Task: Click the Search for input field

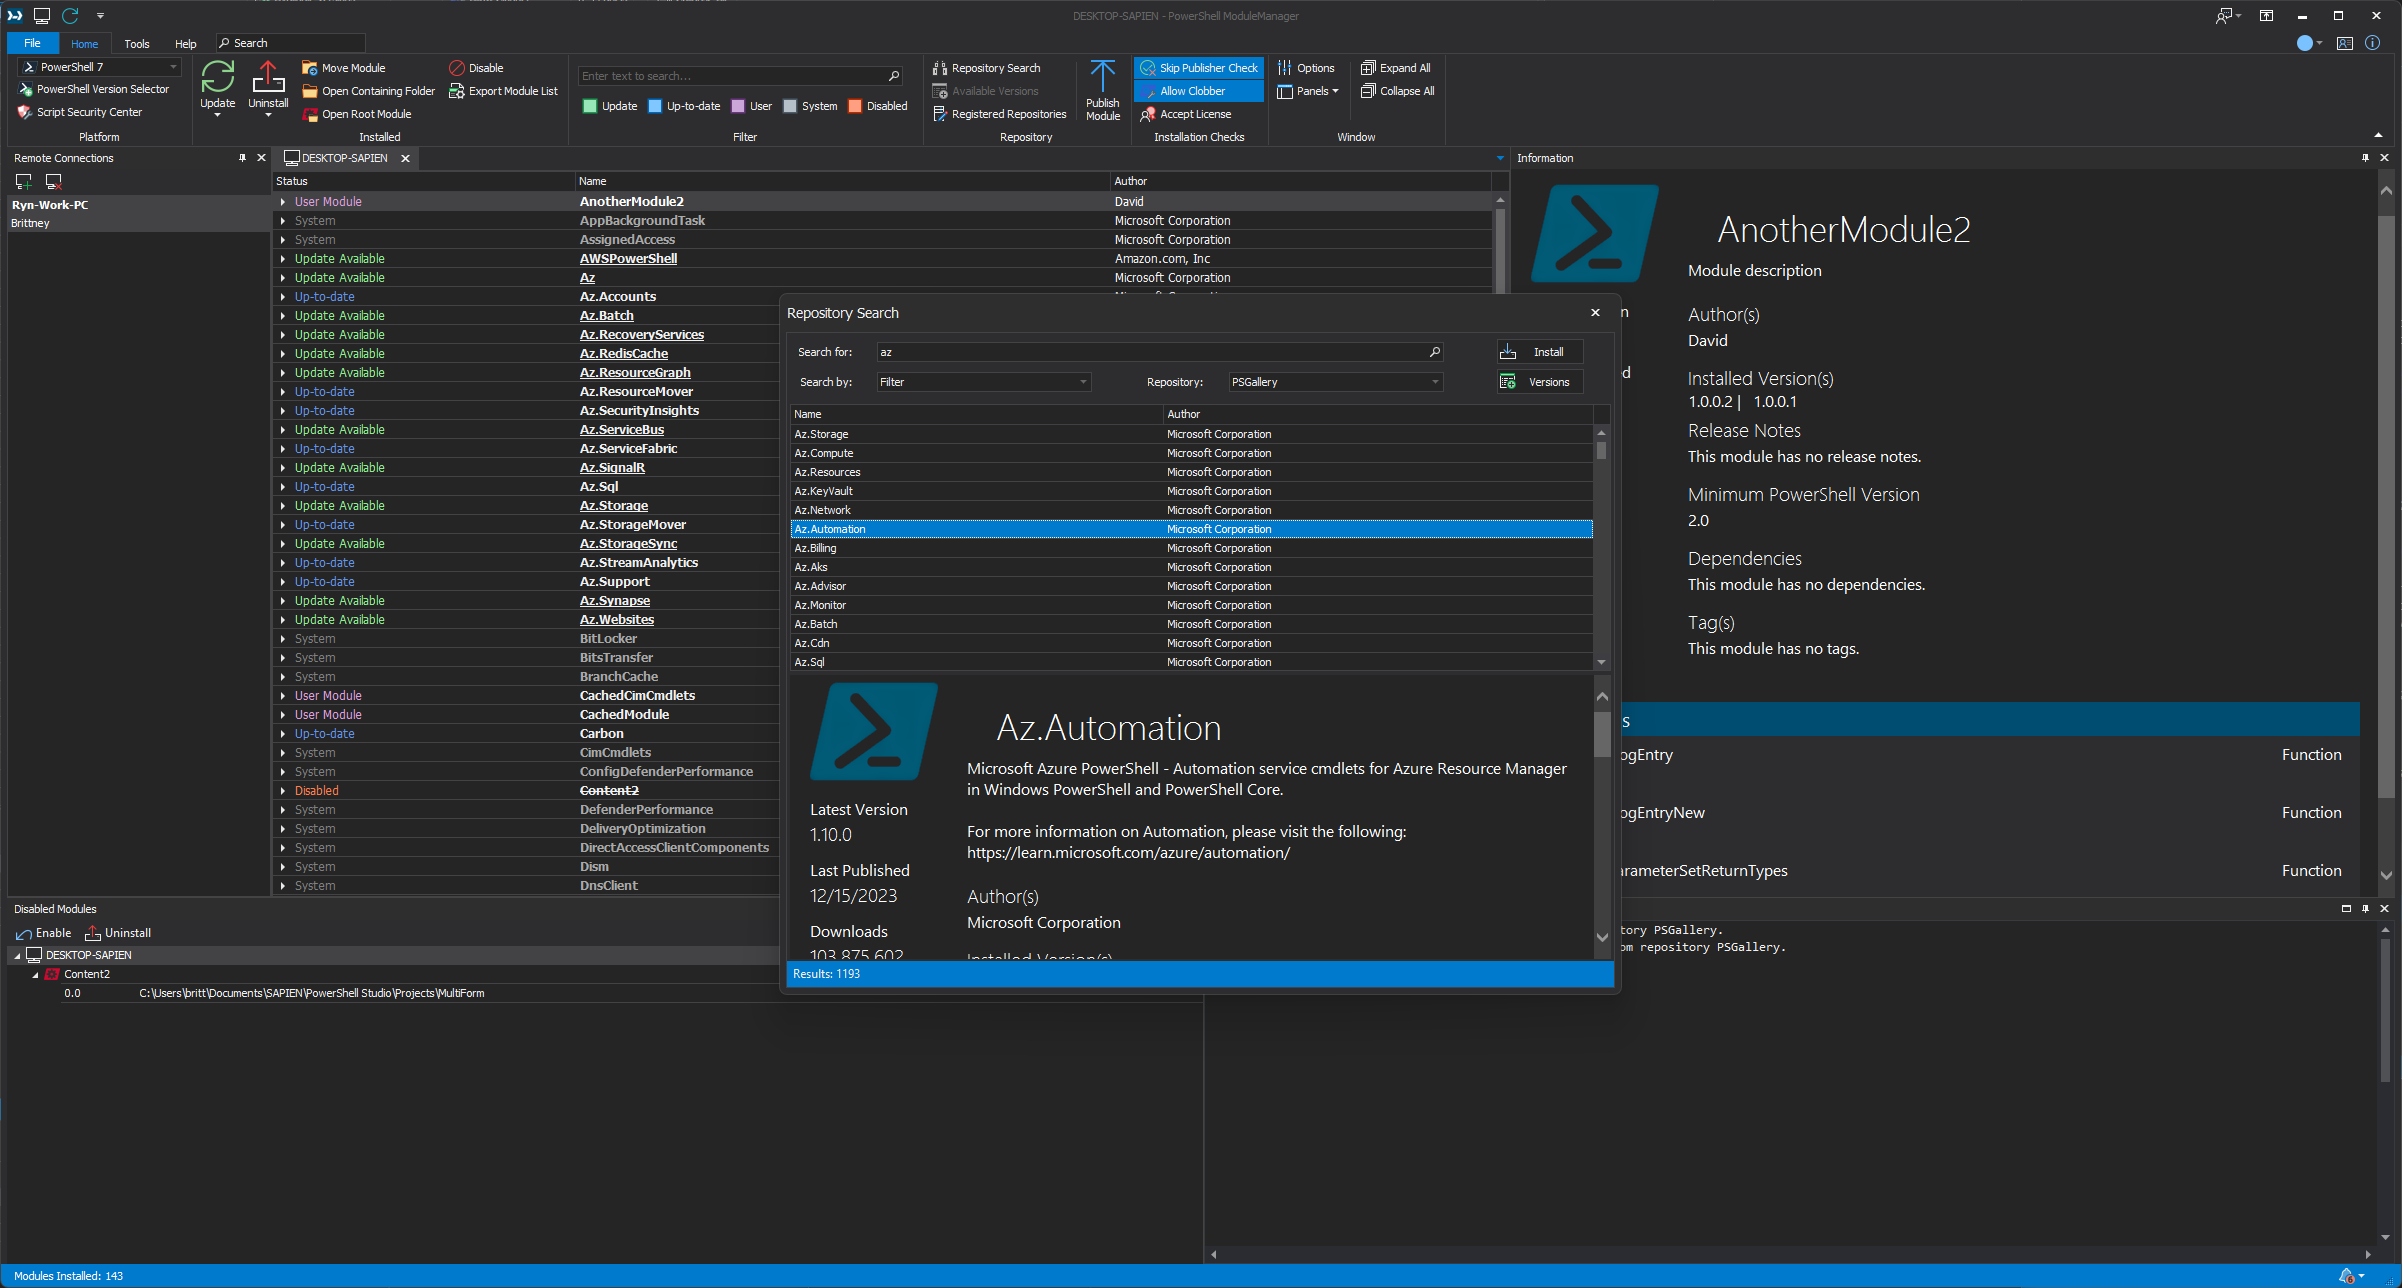Action: click(x=1151, y=352)
